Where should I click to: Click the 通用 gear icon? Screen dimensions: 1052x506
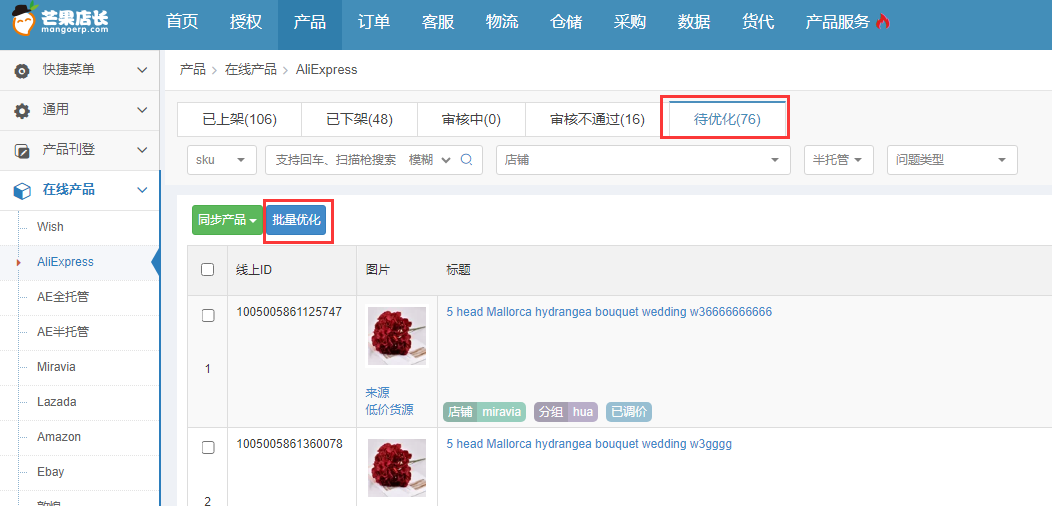tap(22, 111)
